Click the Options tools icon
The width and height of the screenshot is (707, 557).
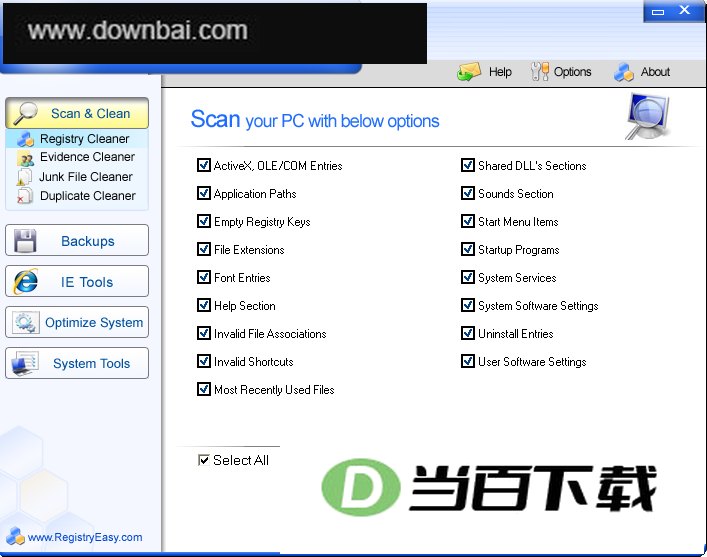tap(540, 71)
